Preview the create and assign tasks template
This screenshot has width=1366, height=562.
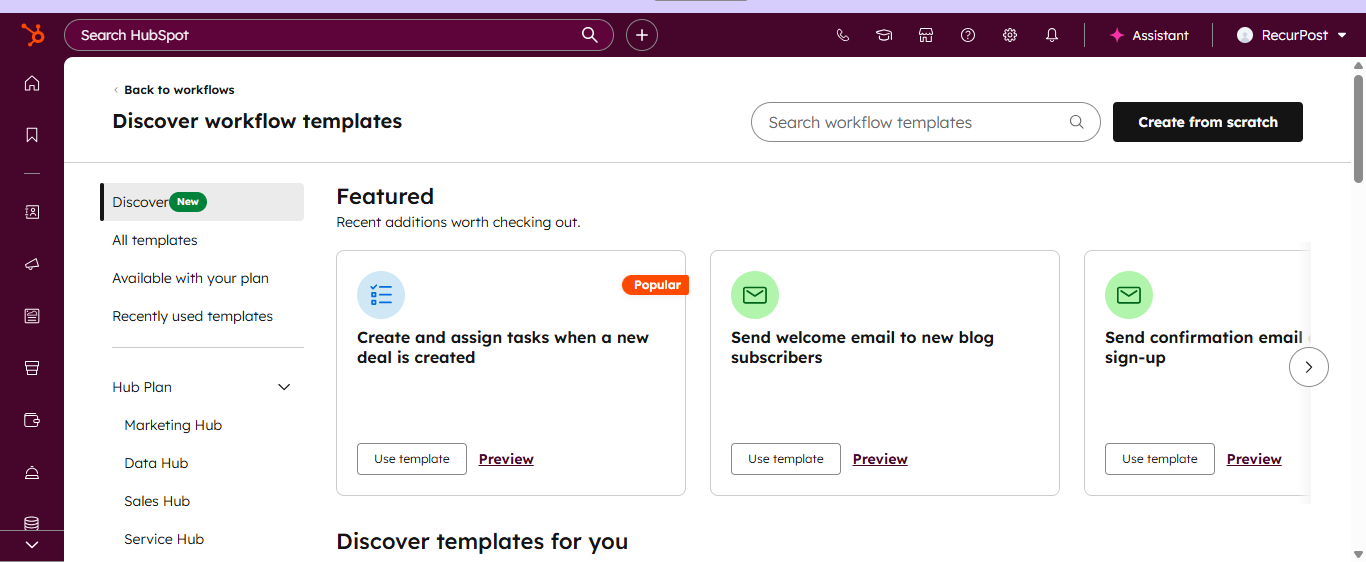pos(506,459)
